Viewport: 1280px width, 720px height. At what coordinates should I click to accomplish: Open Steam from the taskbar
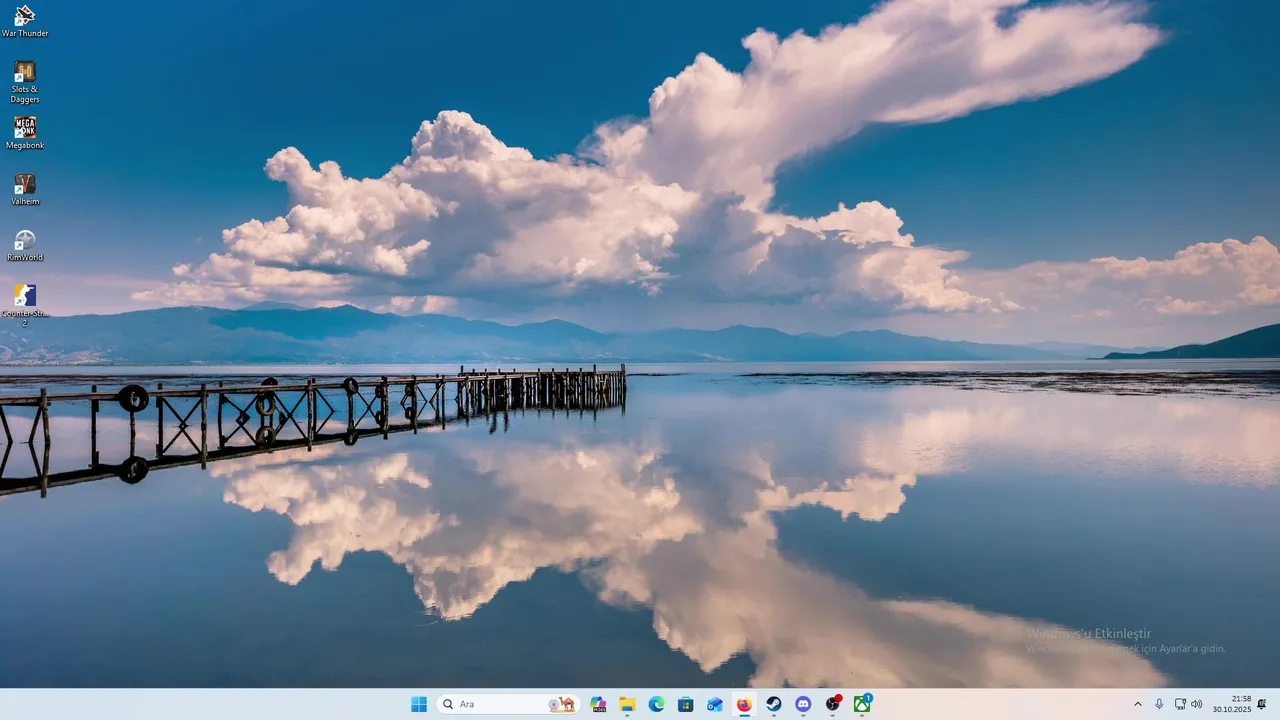coord(774,704)
